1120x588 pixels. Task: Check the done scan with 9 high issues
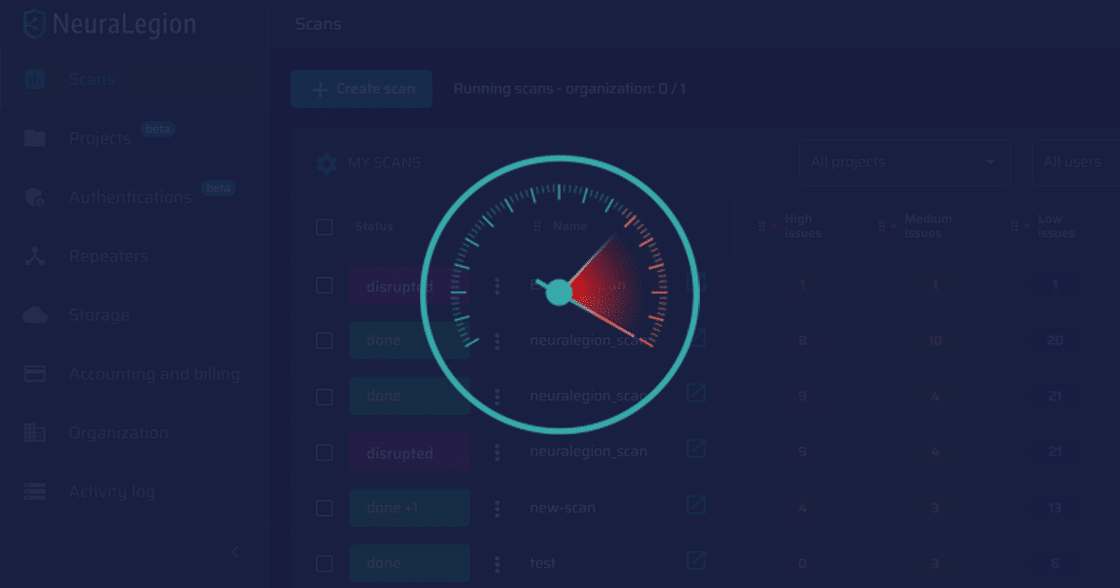pos(324,397)
